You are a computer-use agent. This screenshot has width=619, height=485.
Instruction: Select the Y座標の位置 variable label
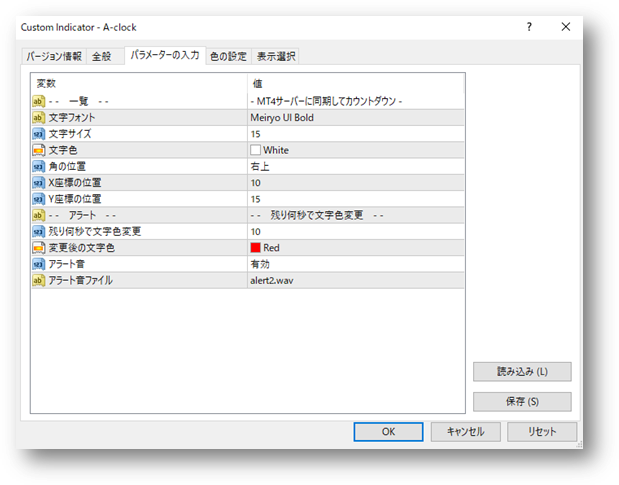[x=75, y=199]
